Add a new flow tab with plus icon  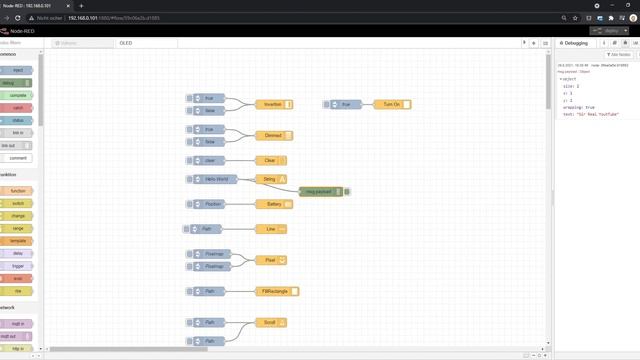coord(533,43)
